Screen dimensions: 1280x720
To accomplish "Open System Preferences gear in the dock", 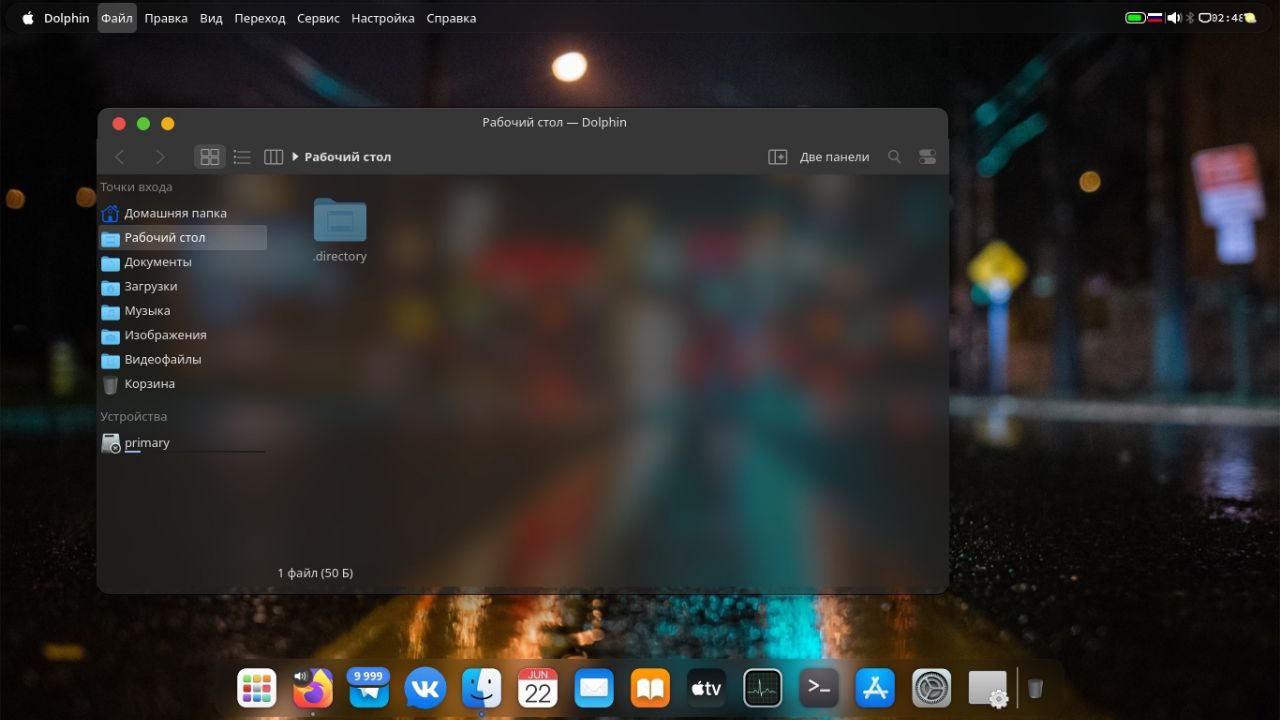I will [x=932, y=688].
